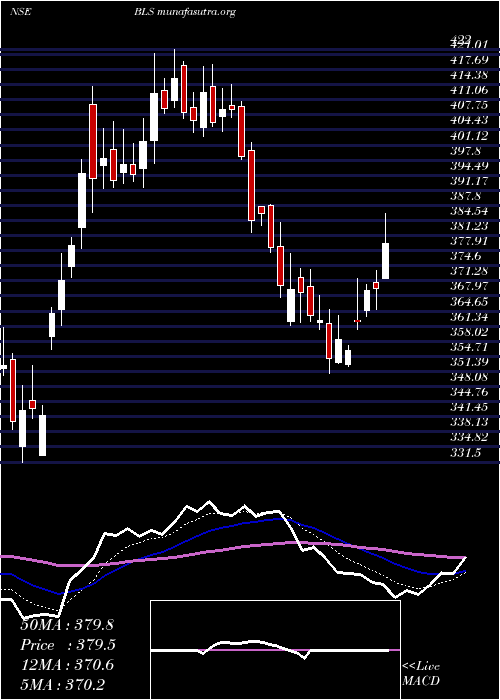Screen dimensions: 500x700
Task: Click the 367.97 price axis label
Action: click(469, 287)
